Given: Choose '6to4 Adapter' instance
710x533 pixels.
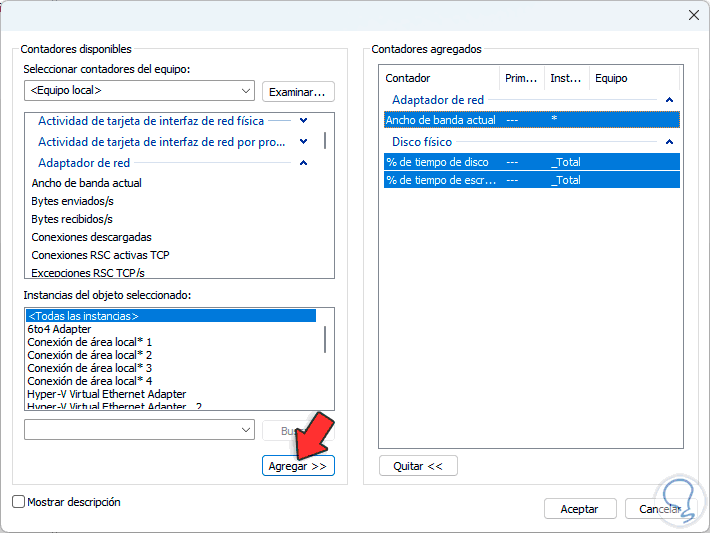Looking at the screenshot, I should click(59, 329).
